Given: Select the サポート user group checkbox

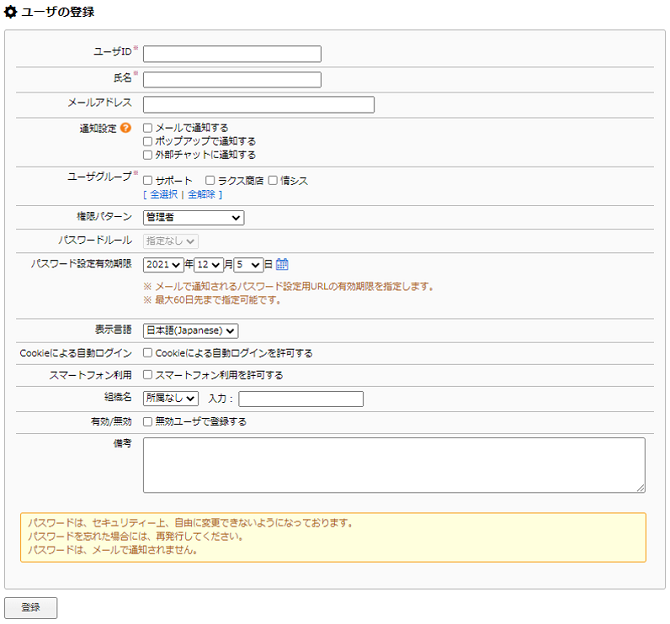Looking at the screenshot, I should 147,180.
